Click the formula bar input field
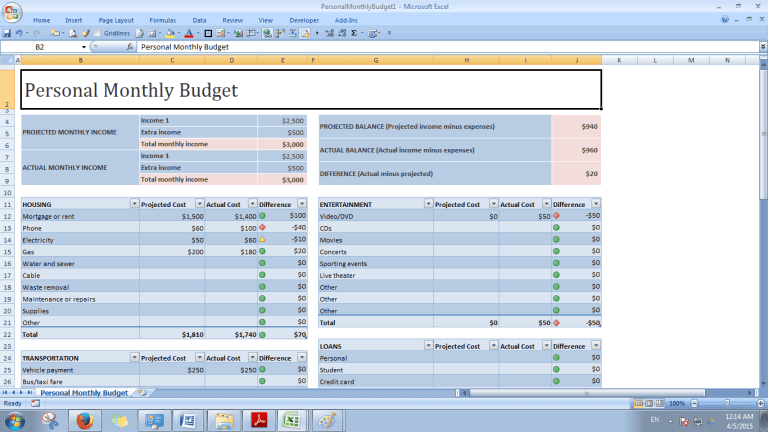The image size is (768, 432). [448, 47]
